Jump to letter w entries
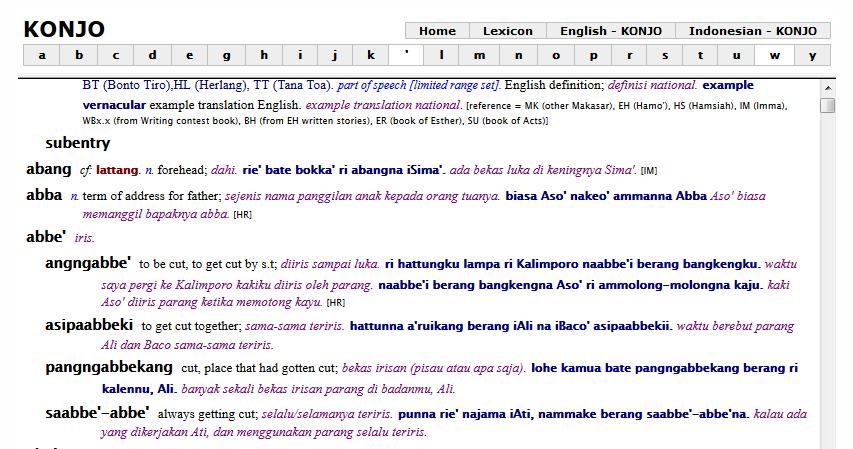The width and height of the screenshot is (853, 449). (x=775, y=56)
